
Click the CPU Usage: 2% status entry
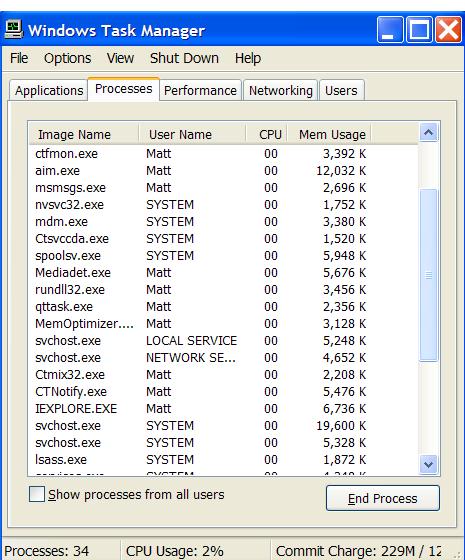[175, 551]
